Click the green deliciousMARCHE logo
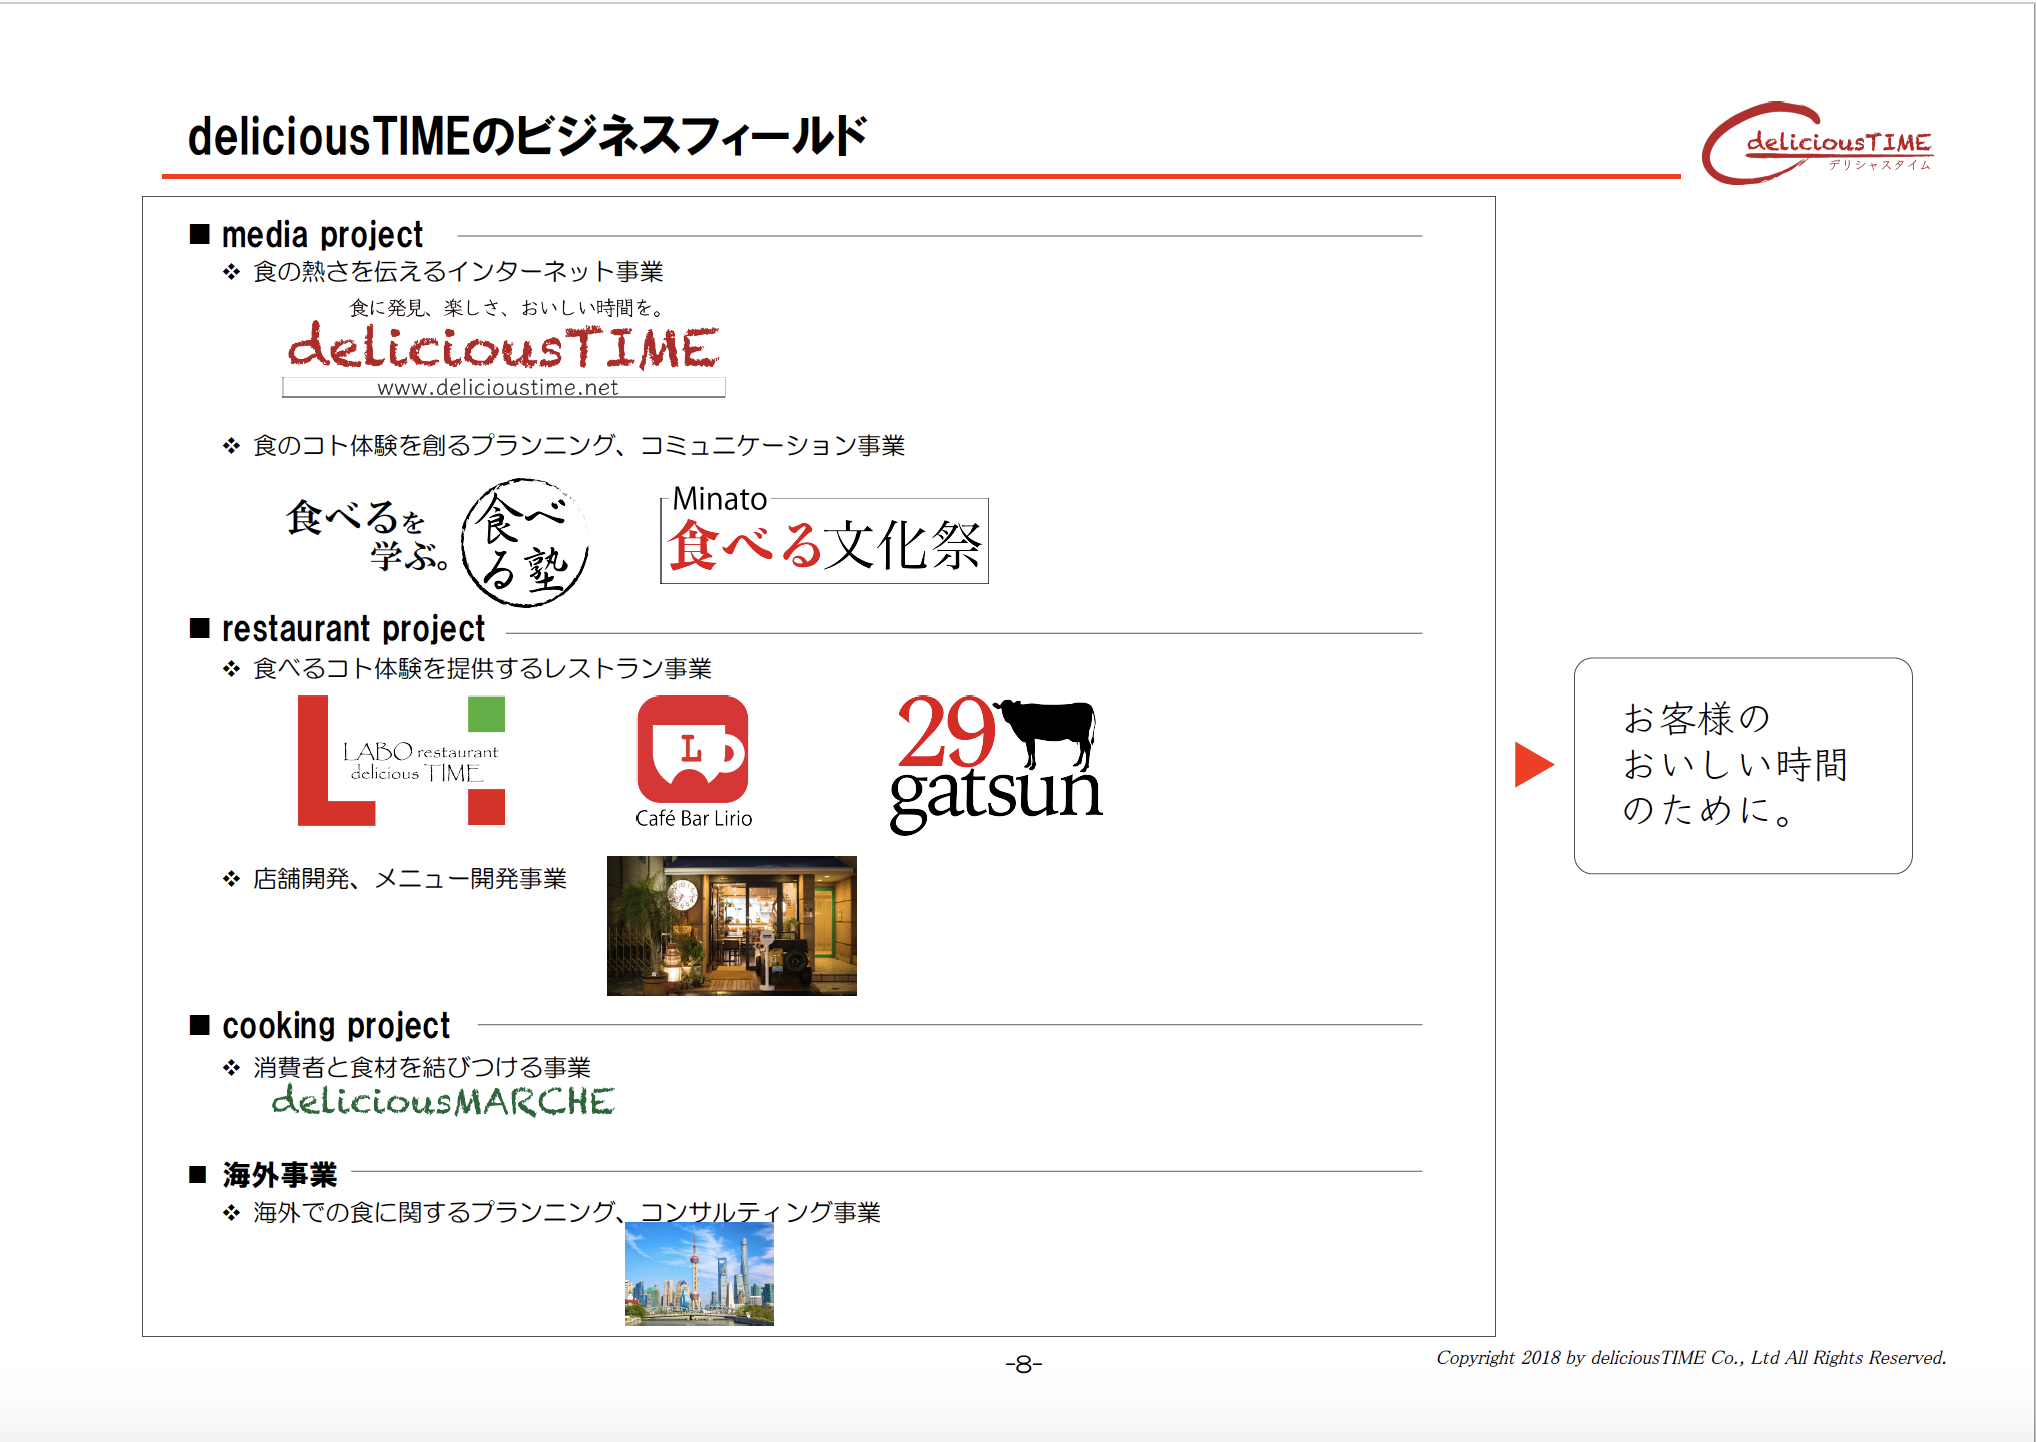The width and height of the screenshot is (2036, 1442). click(x=443, y=1101)
